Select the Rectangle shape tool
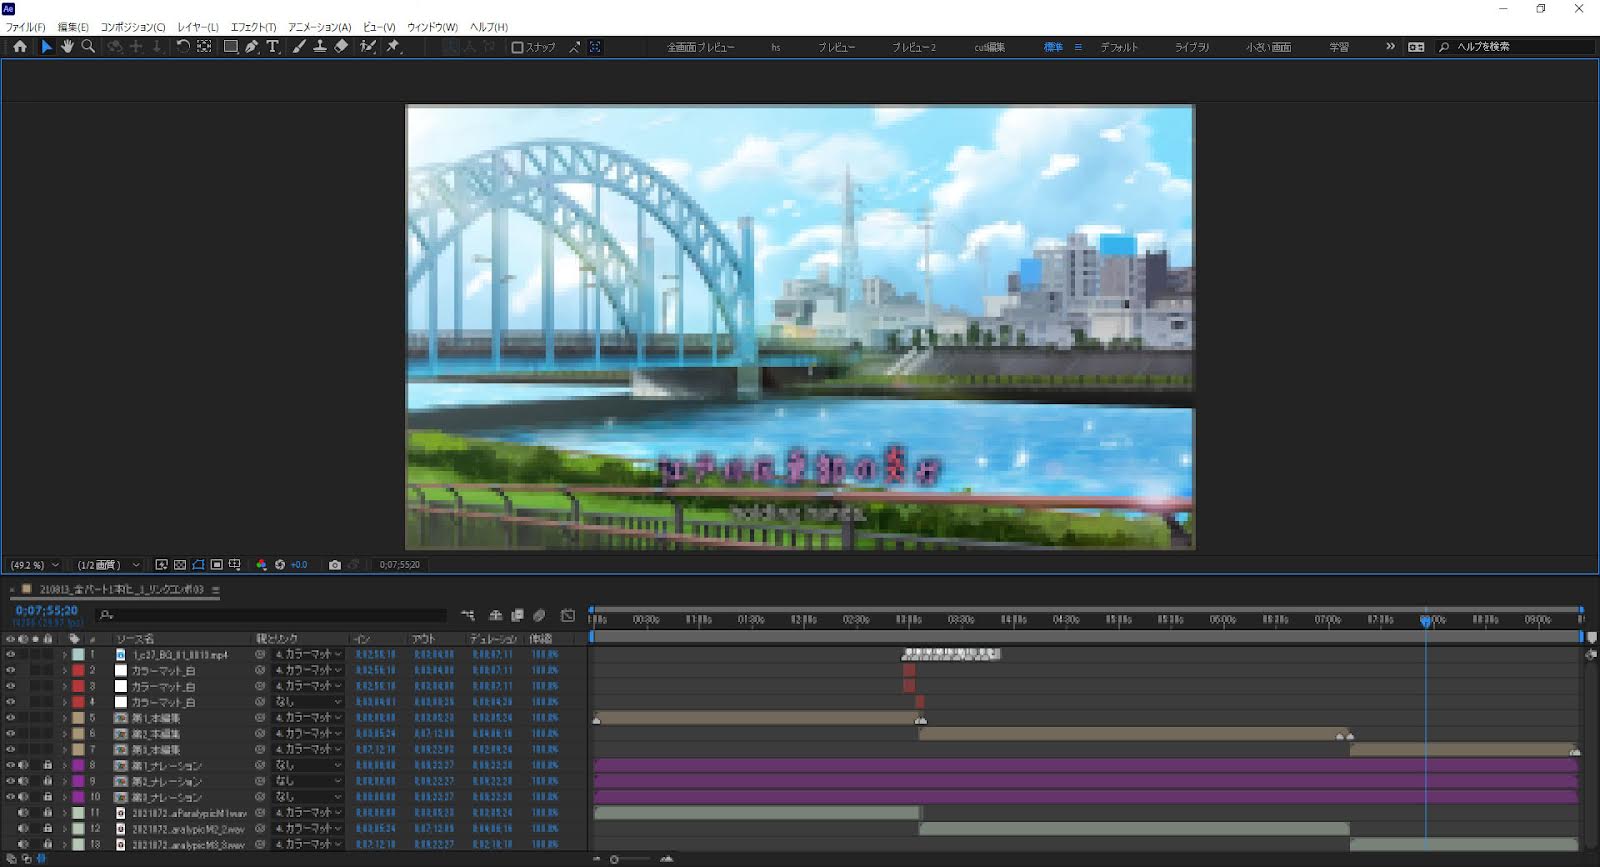 (x=230, y=47)
